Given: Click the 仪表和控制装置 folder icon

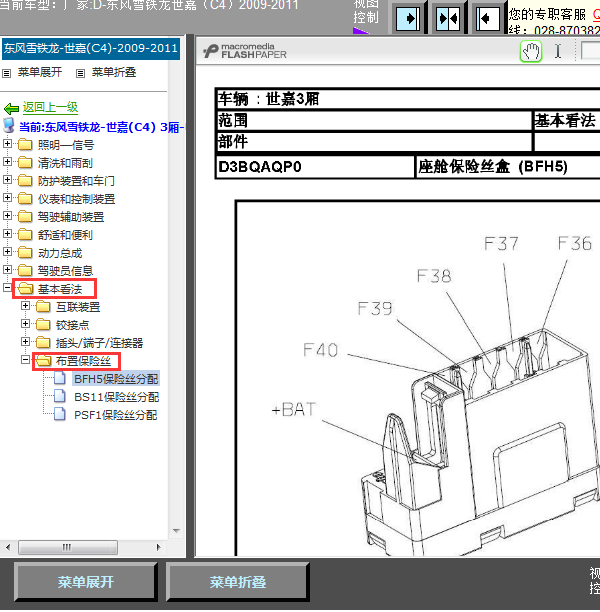Looking at the screenshot, I should [x=25, y=199].
